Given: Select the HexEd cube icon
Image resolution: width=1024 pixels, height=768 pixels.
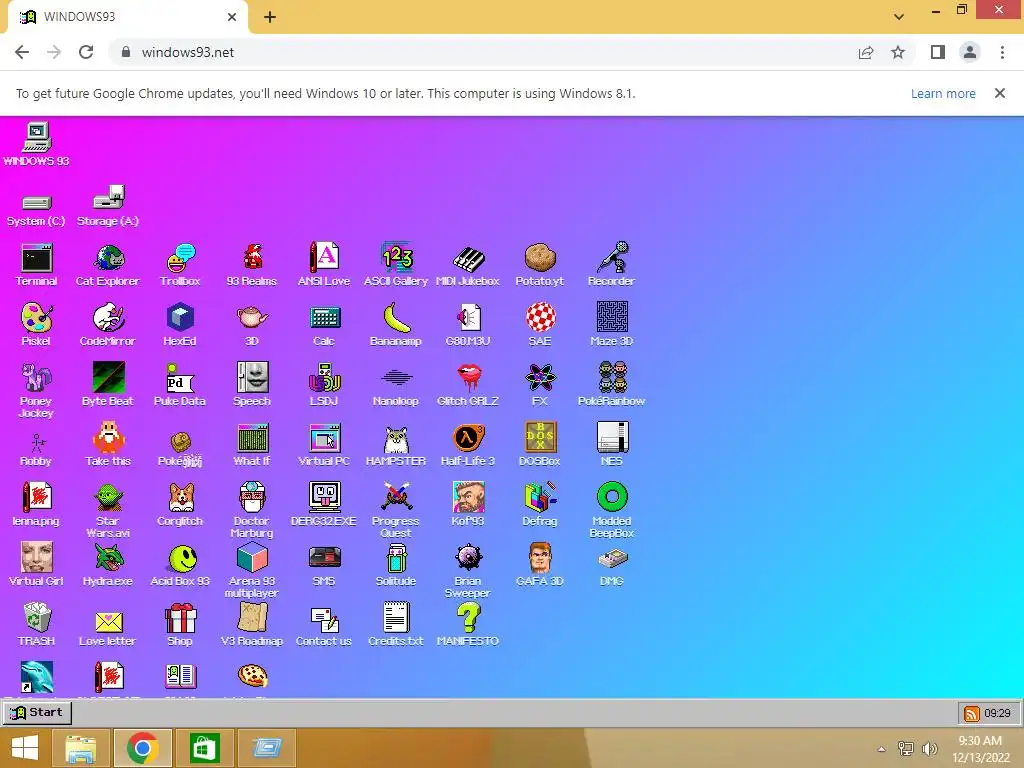Looking at the screenshot, I should [x=180, y=325].
